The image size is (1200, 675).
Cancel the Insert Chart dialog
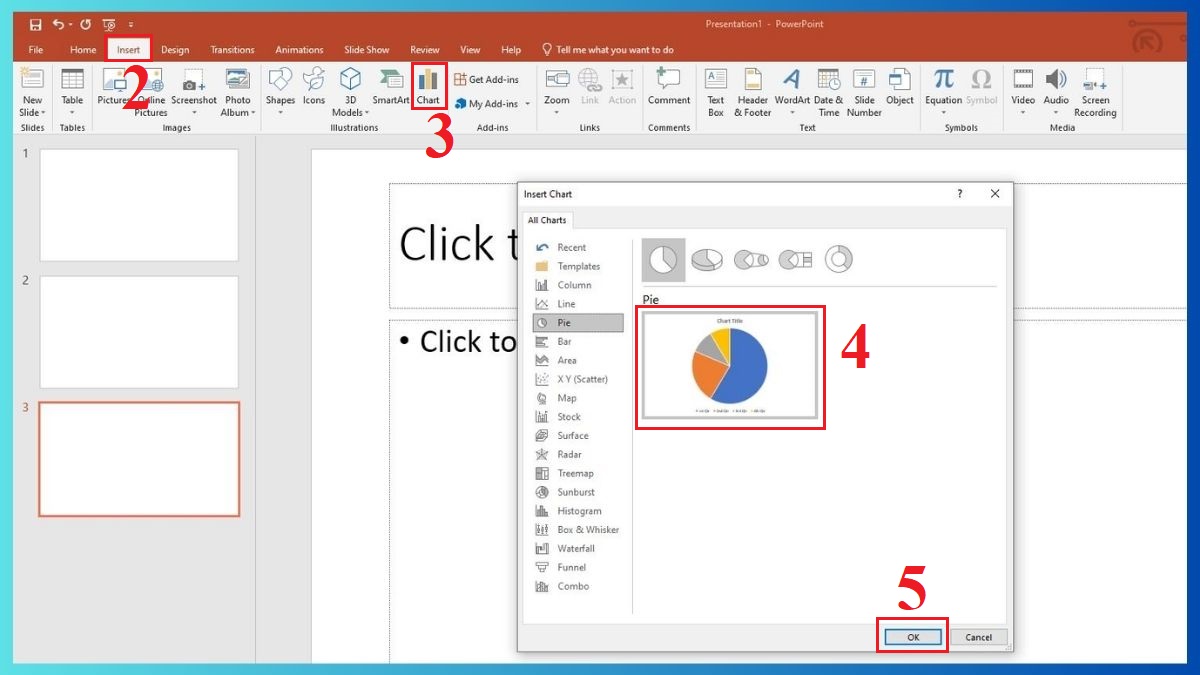click(x=977, y=636)
